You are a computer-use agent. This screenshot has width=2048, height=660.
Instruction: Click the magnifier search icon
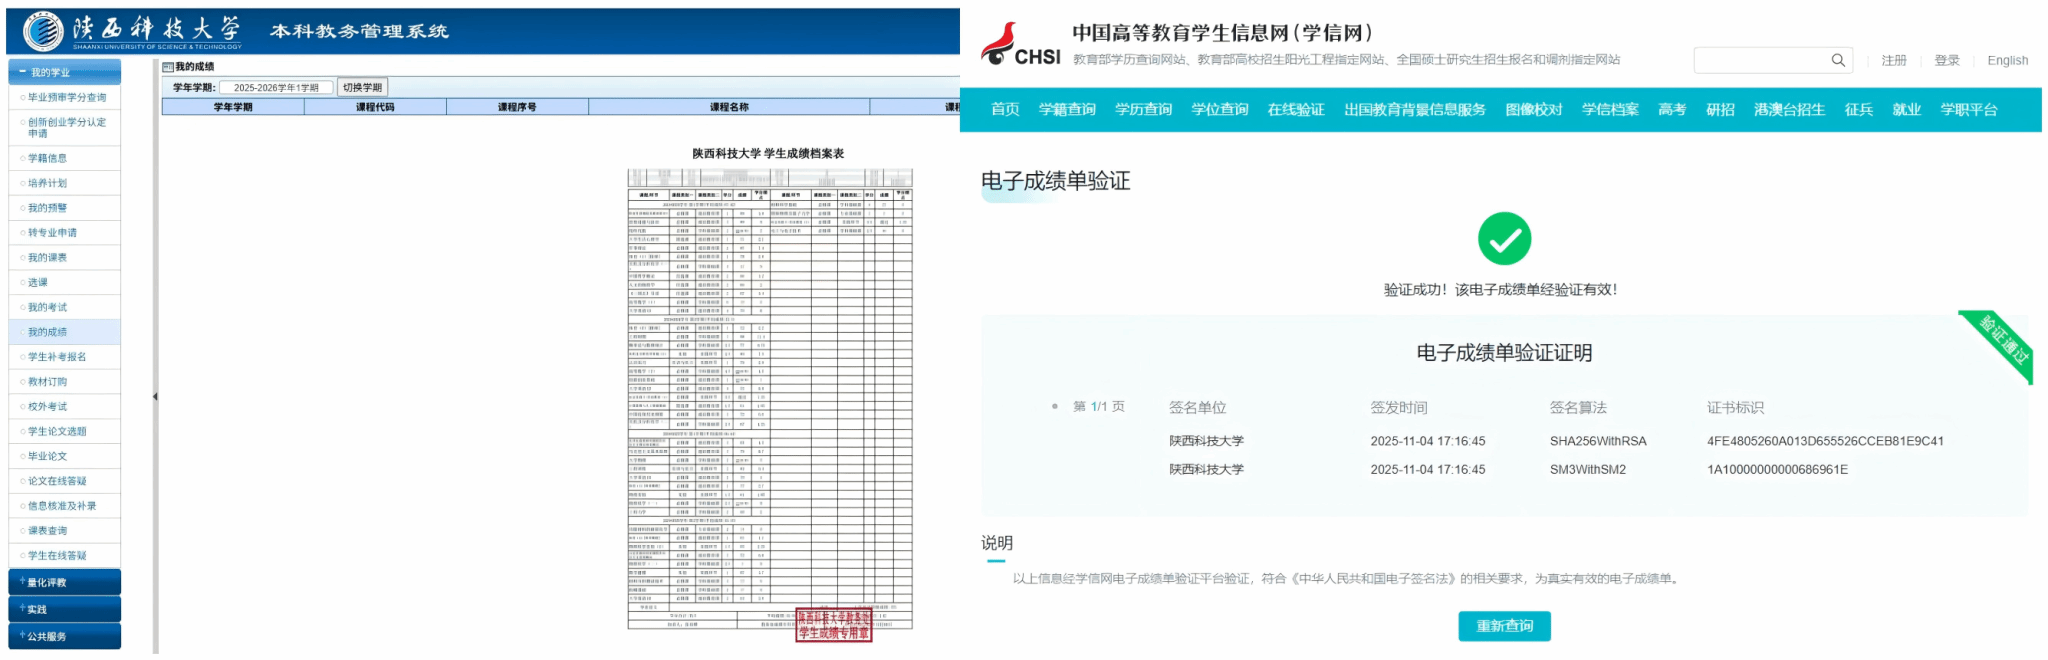[x=1837, y=60]
